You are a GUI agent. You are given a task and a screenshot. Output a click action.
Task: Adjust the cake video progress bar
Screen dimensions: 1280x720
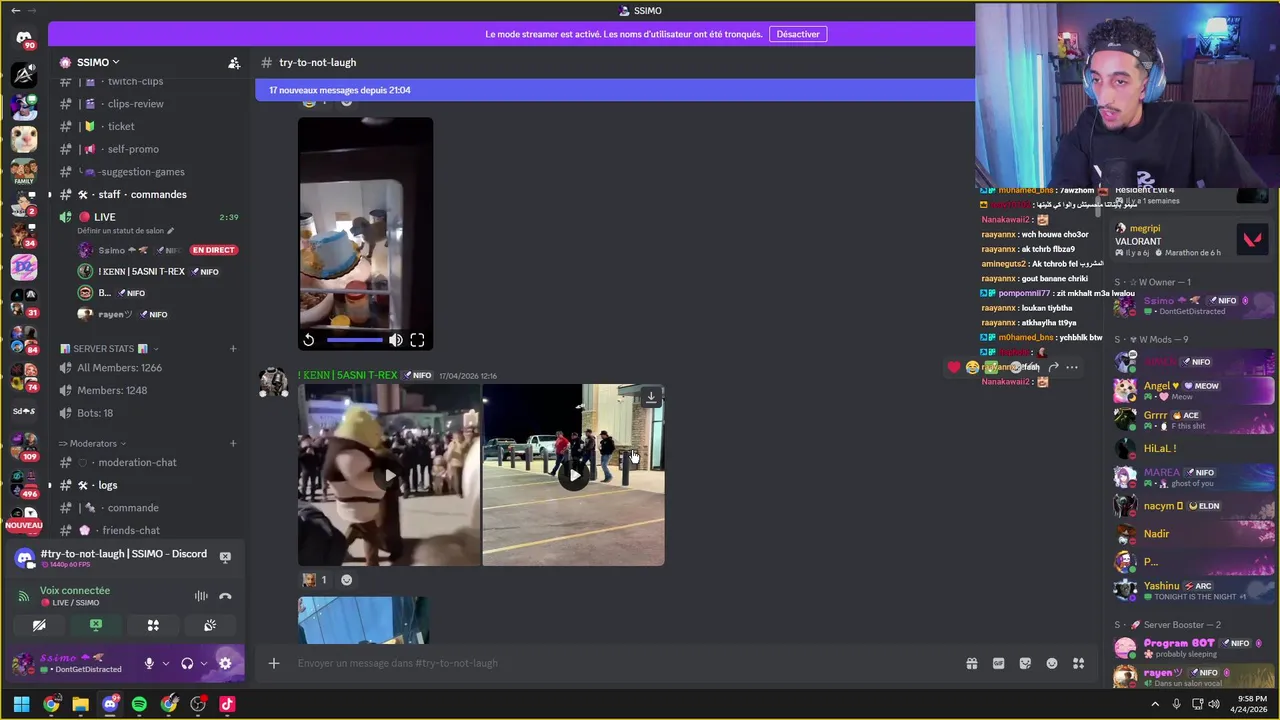[354, 340]
